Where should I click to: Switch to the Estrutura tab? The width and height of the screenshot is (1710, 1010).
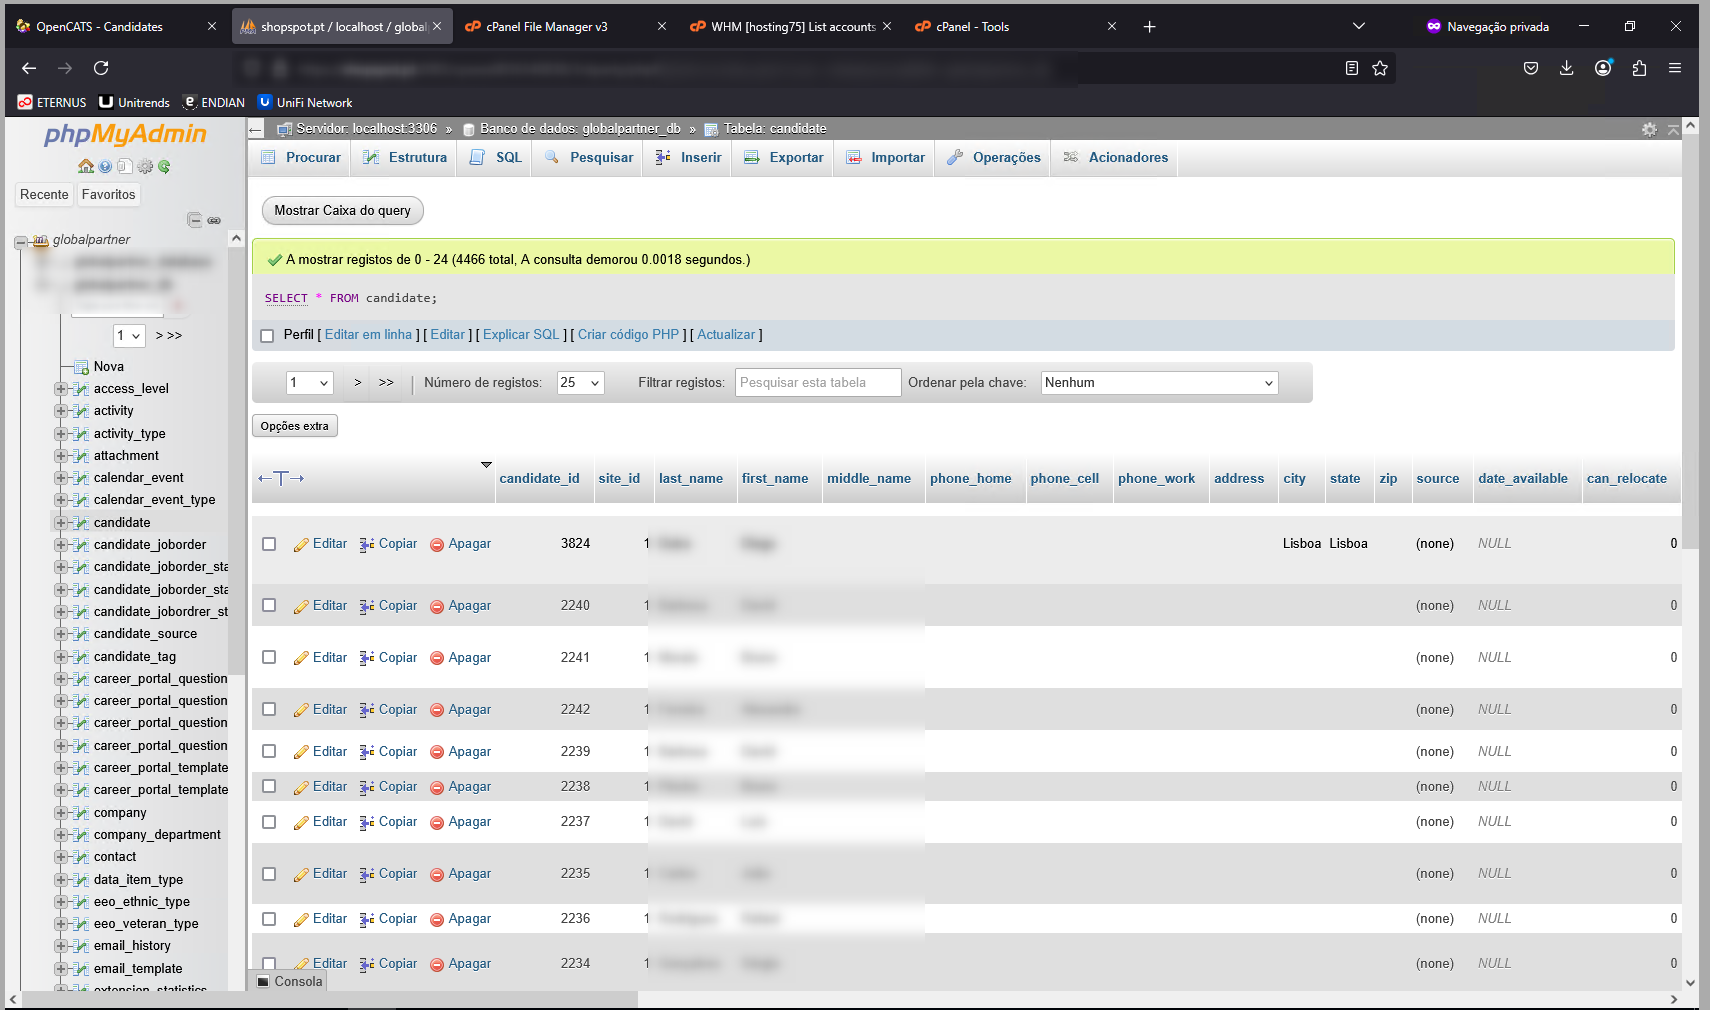coord(405,158)
